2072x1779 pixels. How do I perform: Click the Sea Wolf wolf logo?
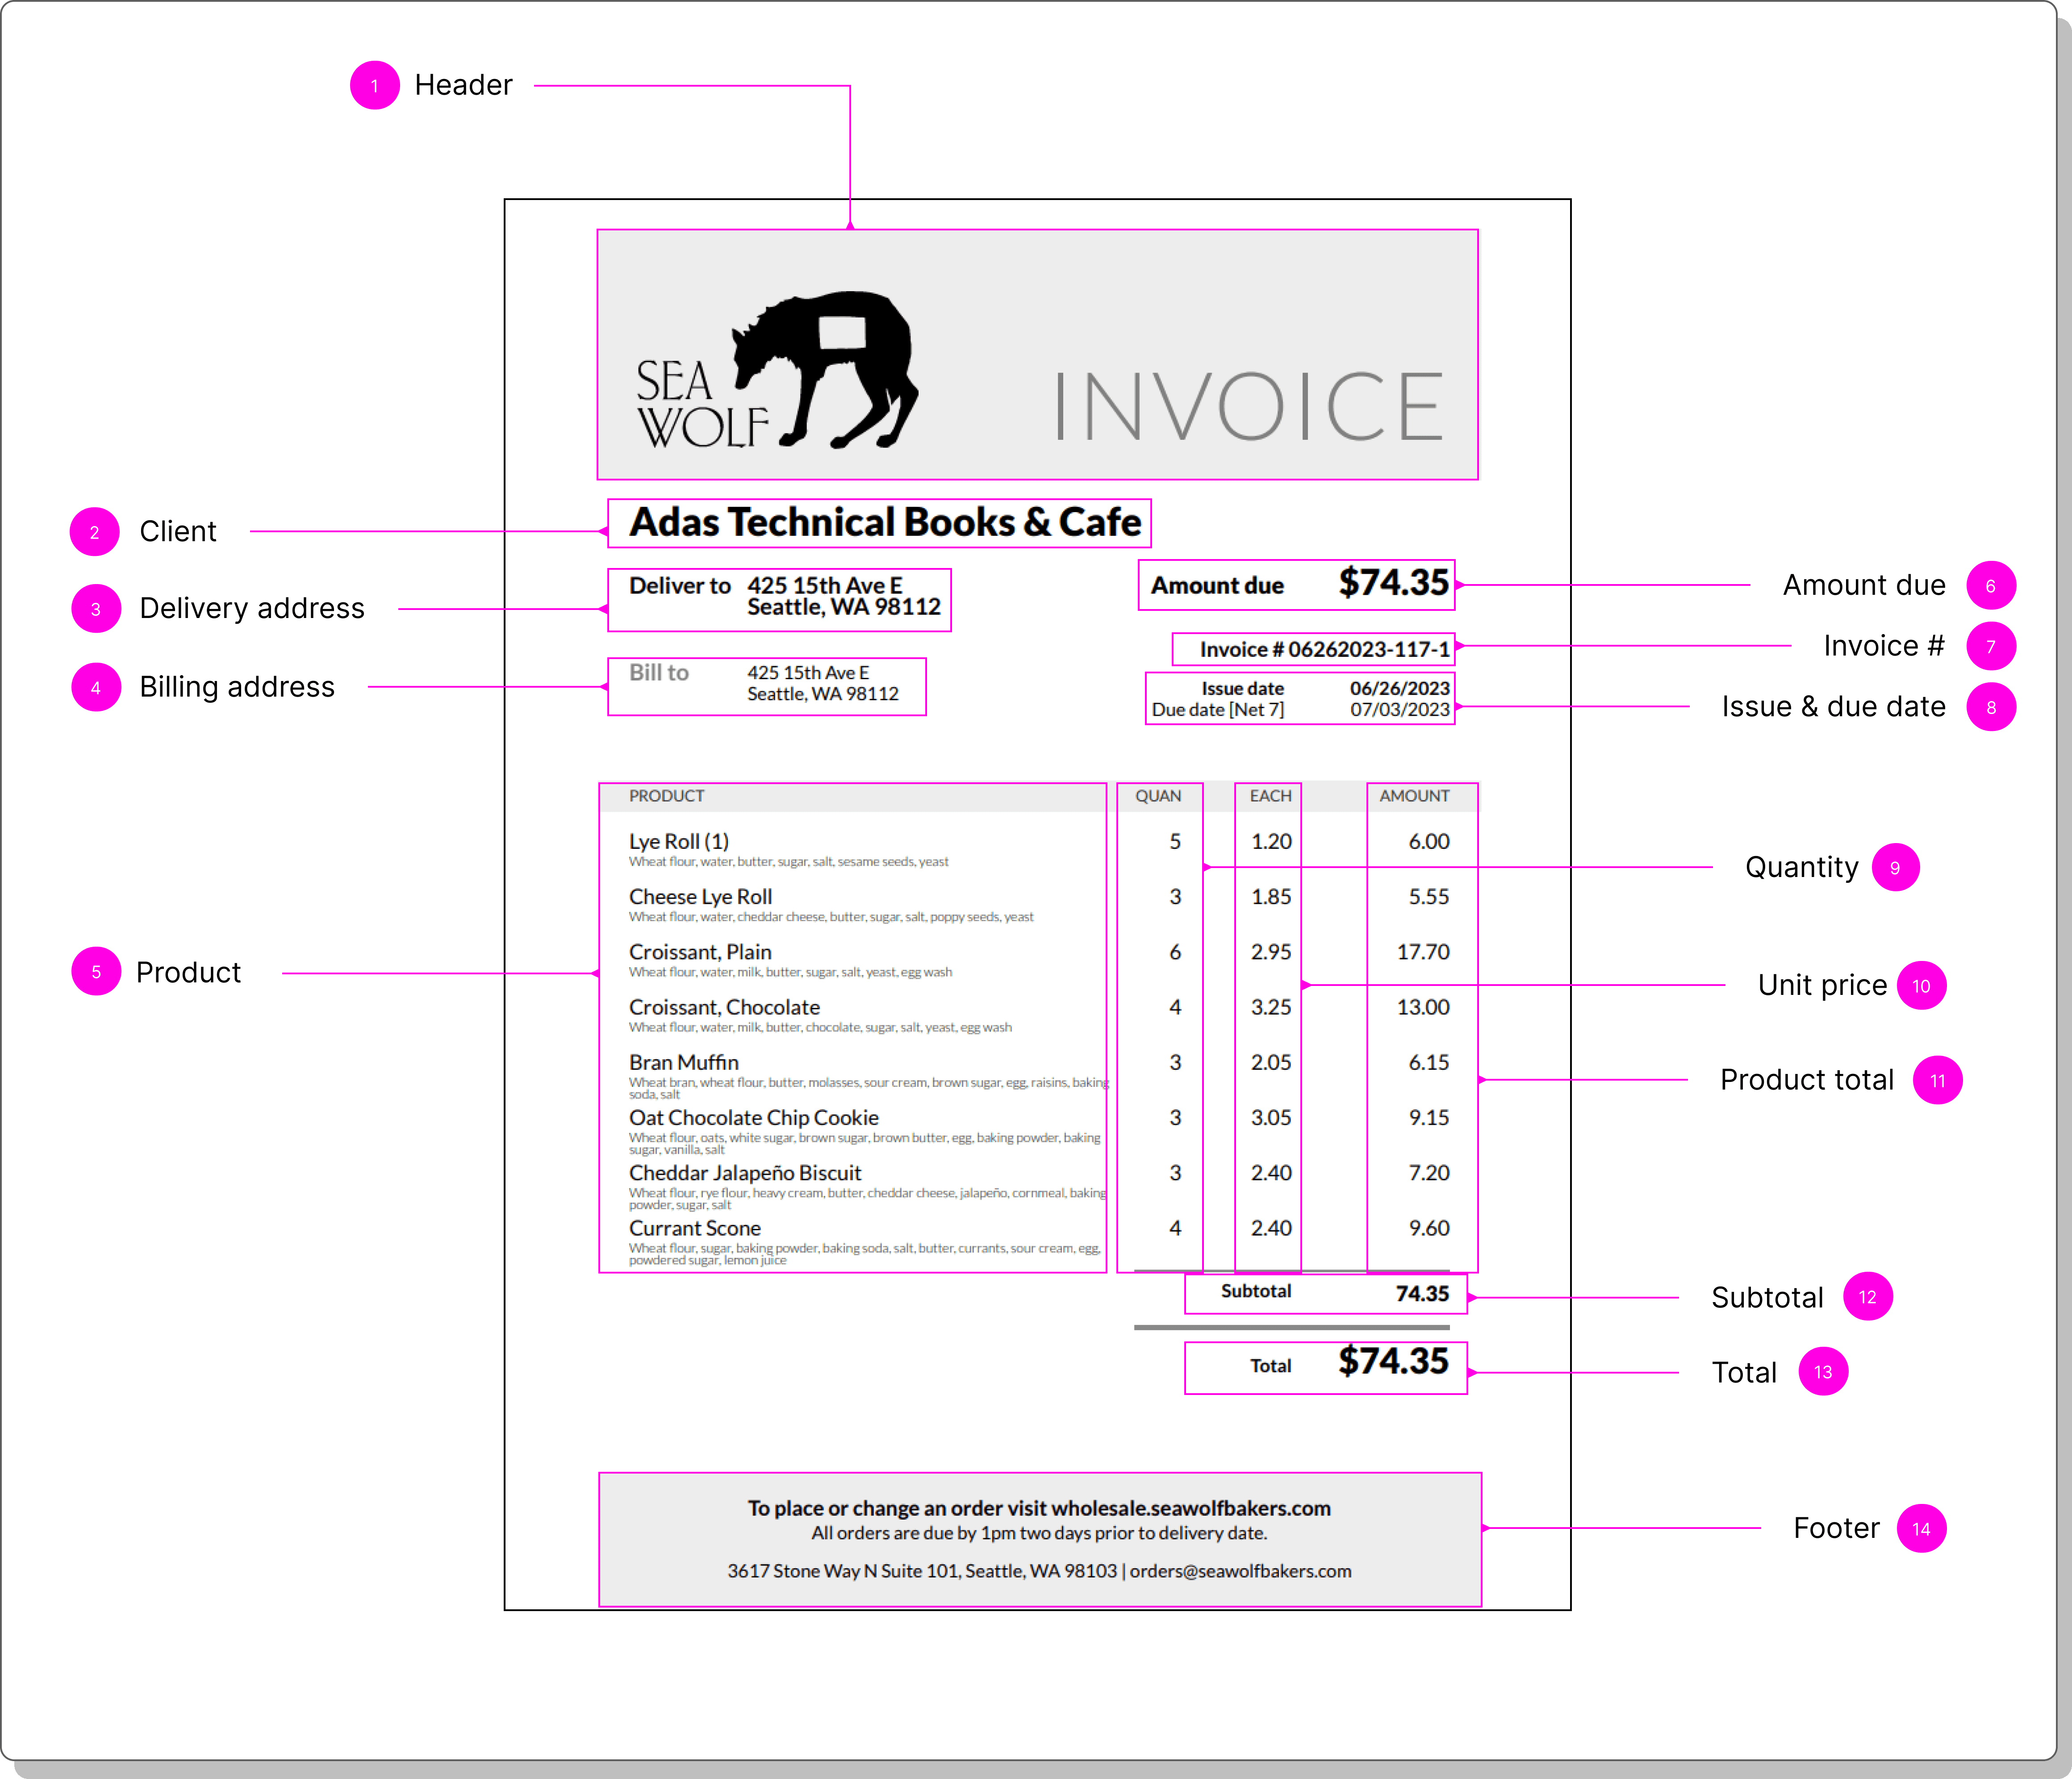click(x=777, y=370)
